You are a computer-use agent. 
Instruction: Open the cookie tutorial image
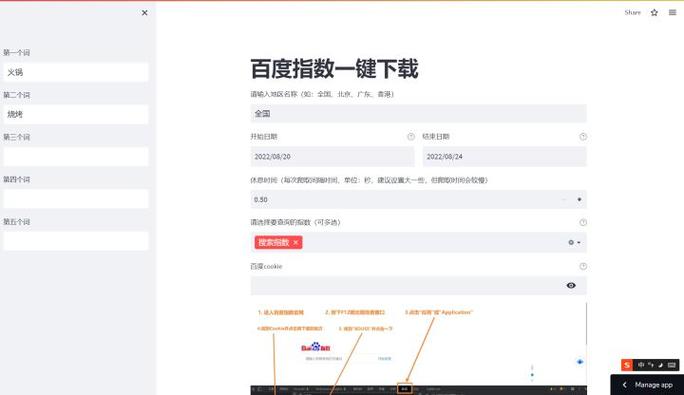(418, 348)
